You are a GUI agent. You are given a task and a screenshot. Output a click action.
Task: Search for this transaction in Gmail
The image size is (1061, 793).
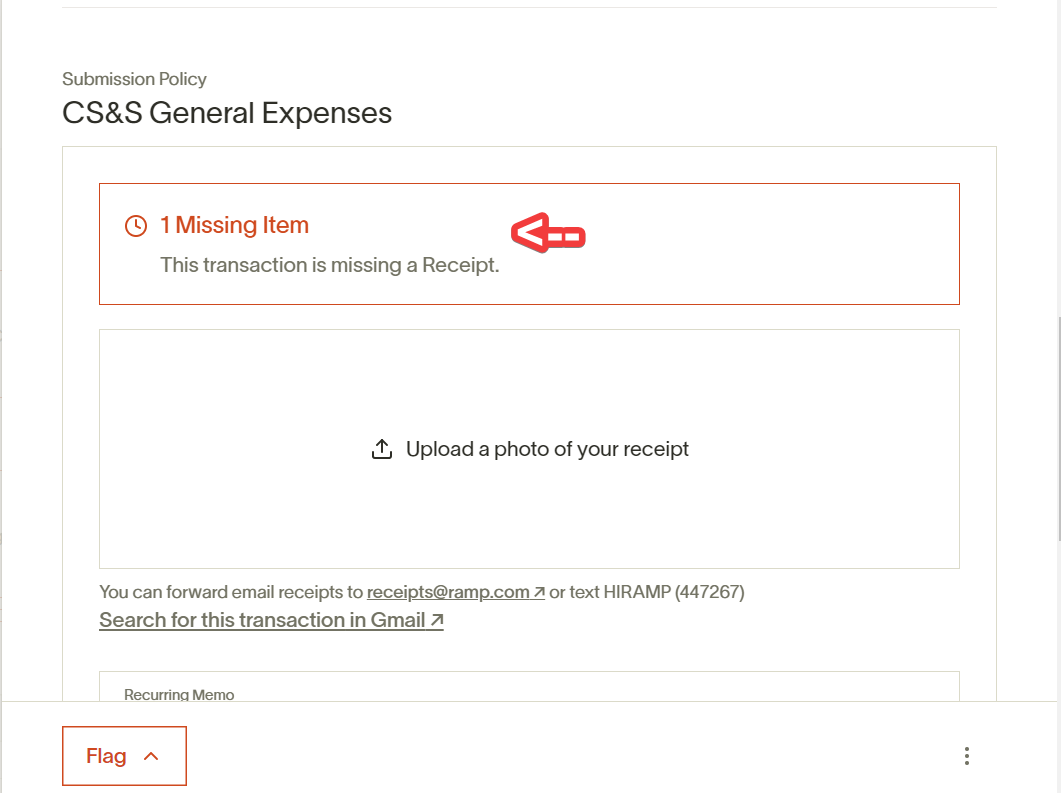pos(262,620)
